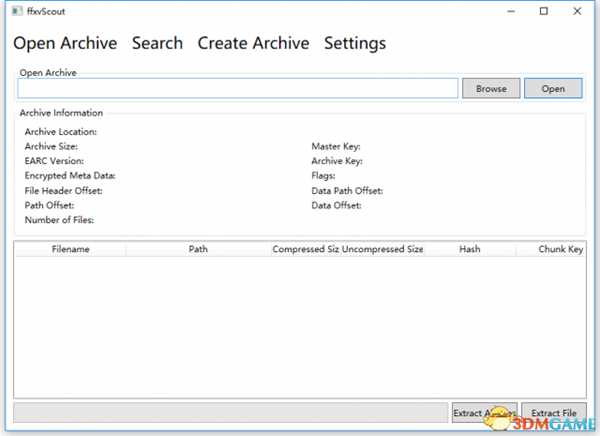Sort by the Hash column header
This screenshot has width=600, height=436.
[x=469, y=249]
